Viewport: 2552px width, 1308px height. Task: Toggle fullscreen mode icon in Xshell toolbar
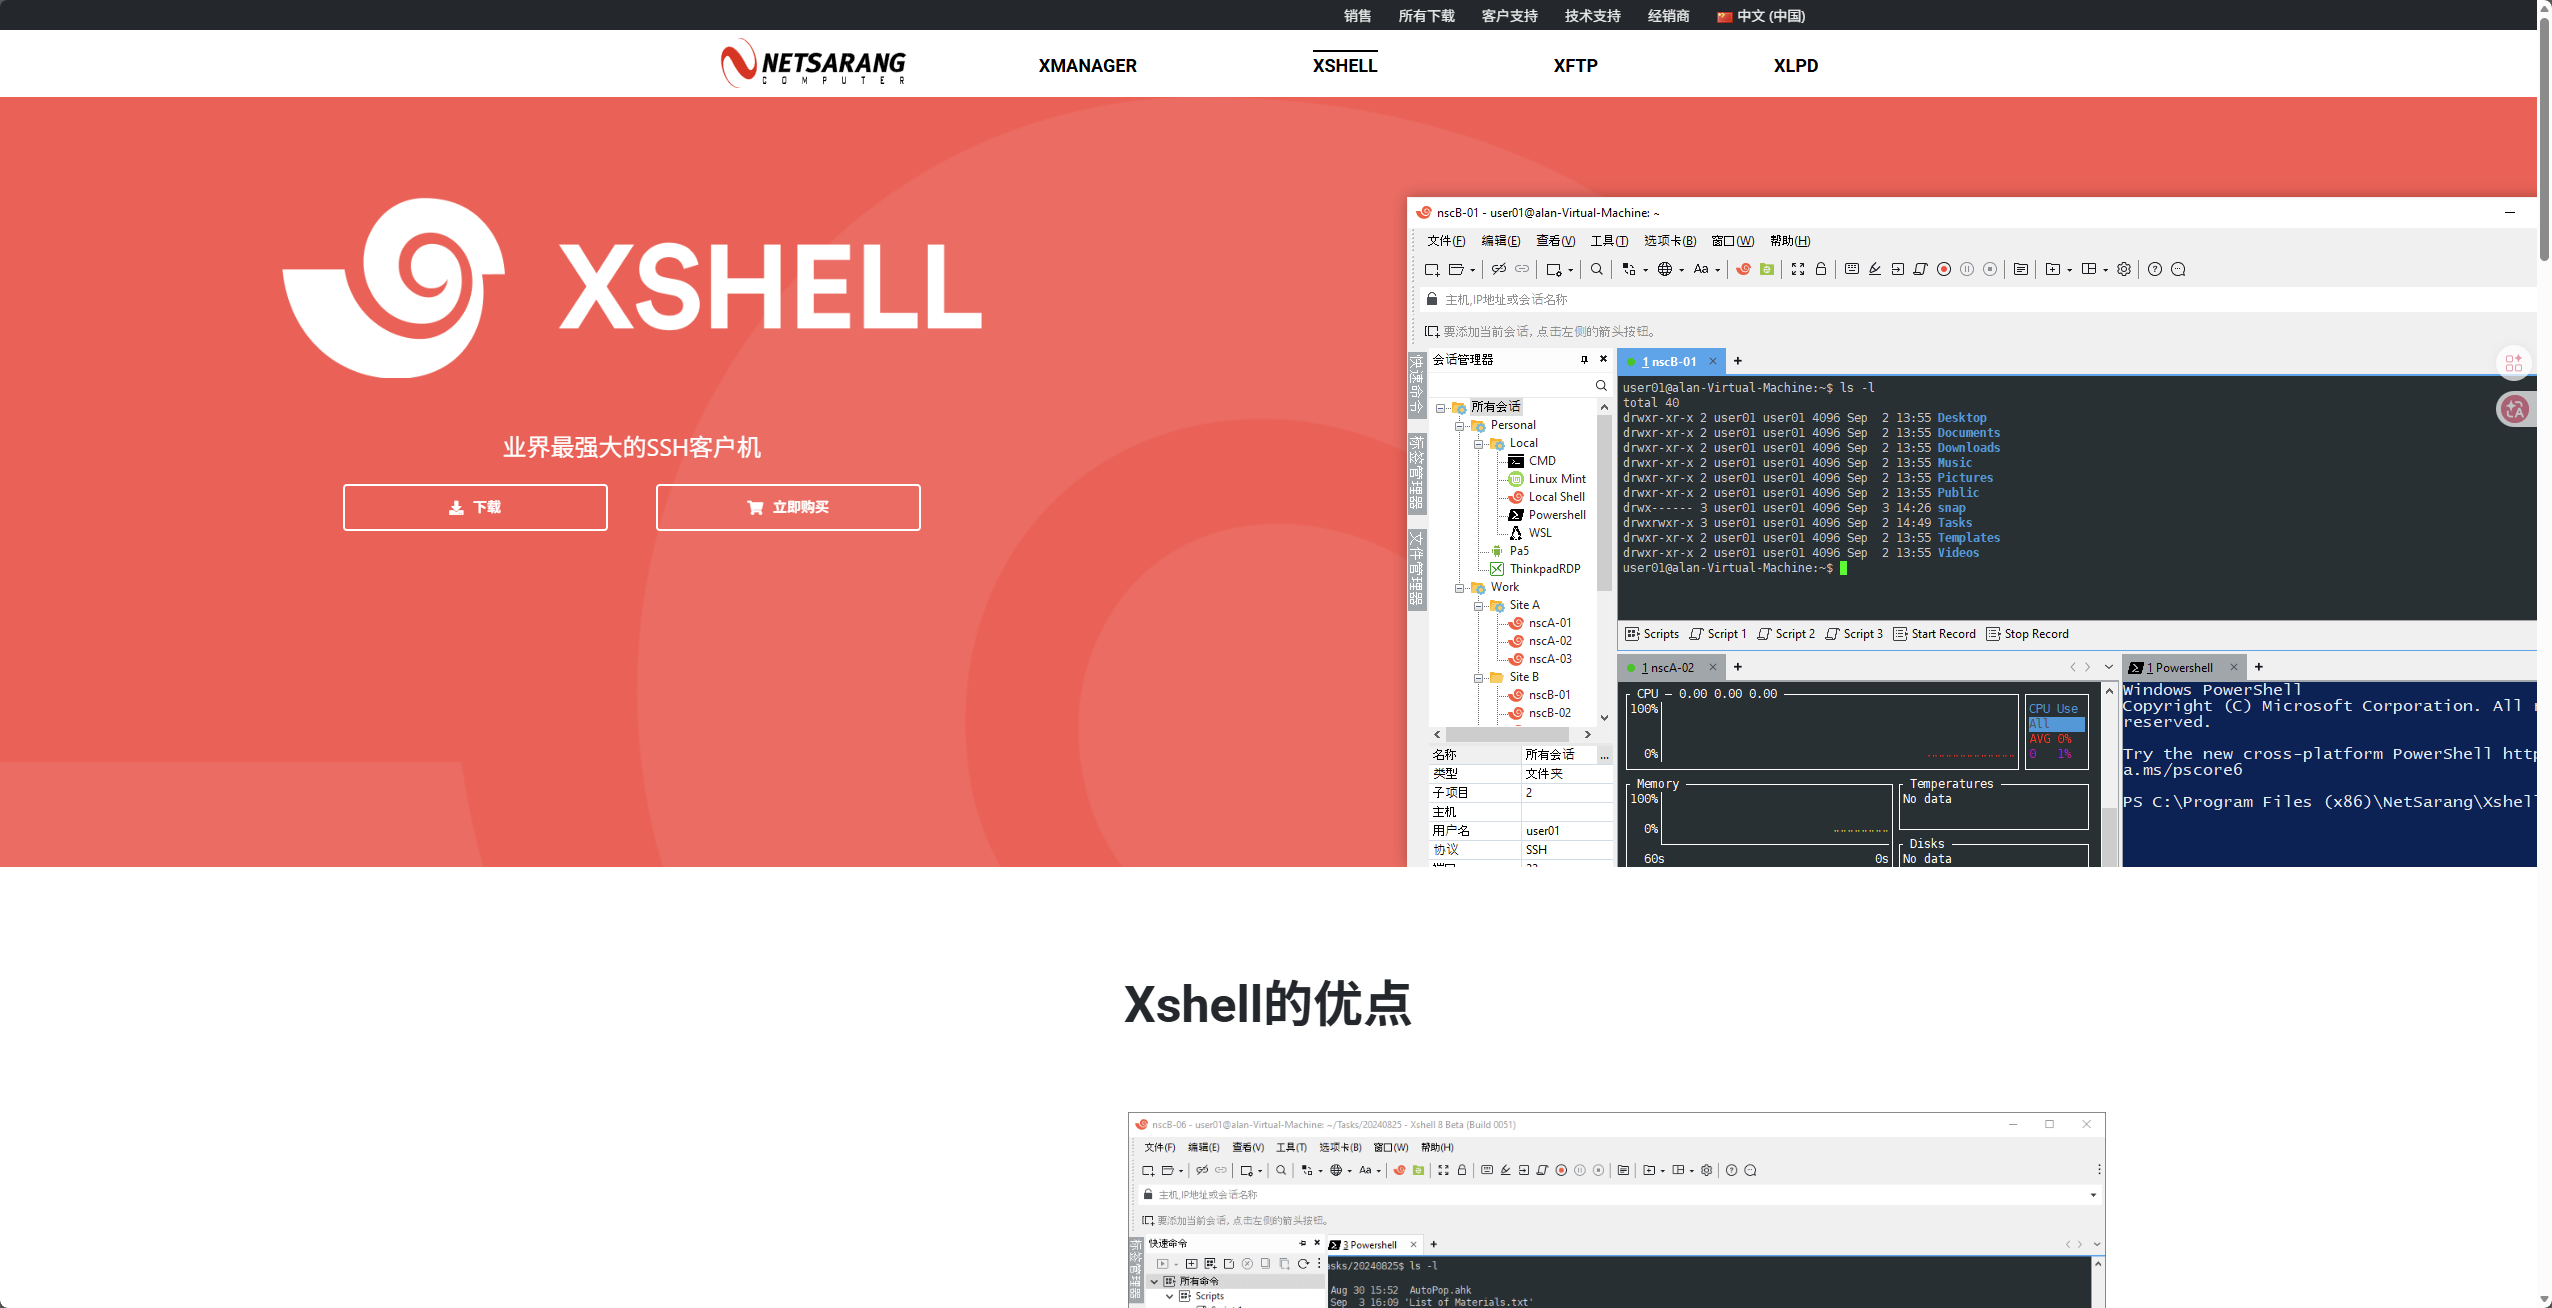[x=1798, y=269]
